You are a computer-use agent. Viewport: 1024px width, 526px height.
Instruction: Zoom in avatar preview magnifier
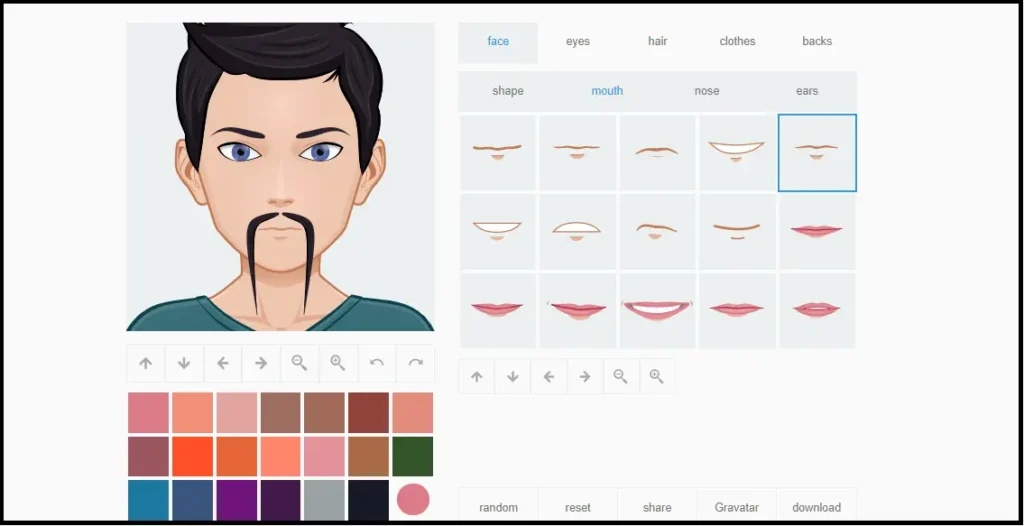[338, 363]
